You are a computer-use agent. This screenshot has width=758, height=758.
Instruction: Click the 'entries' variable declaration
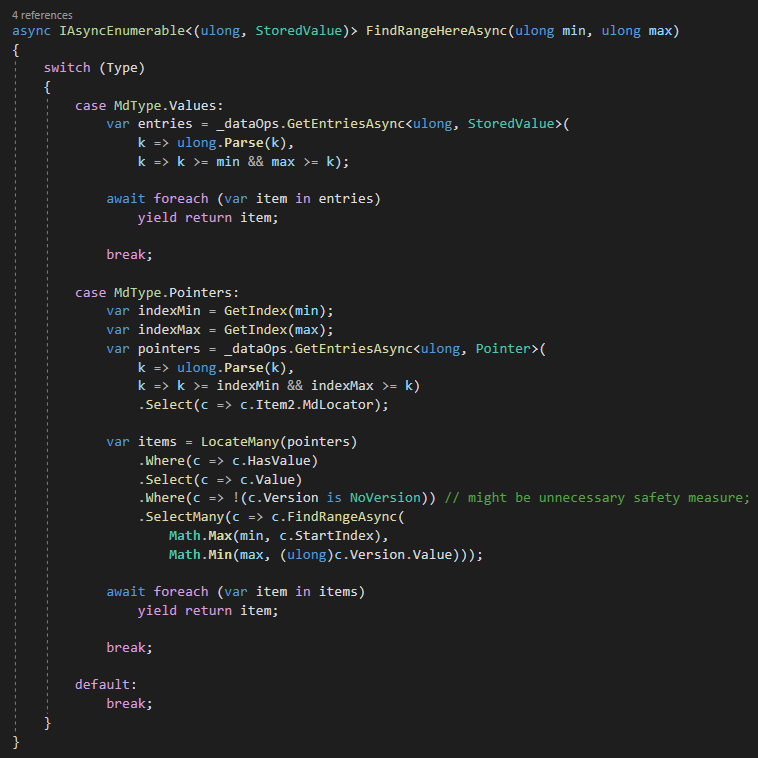pos(165,124)
